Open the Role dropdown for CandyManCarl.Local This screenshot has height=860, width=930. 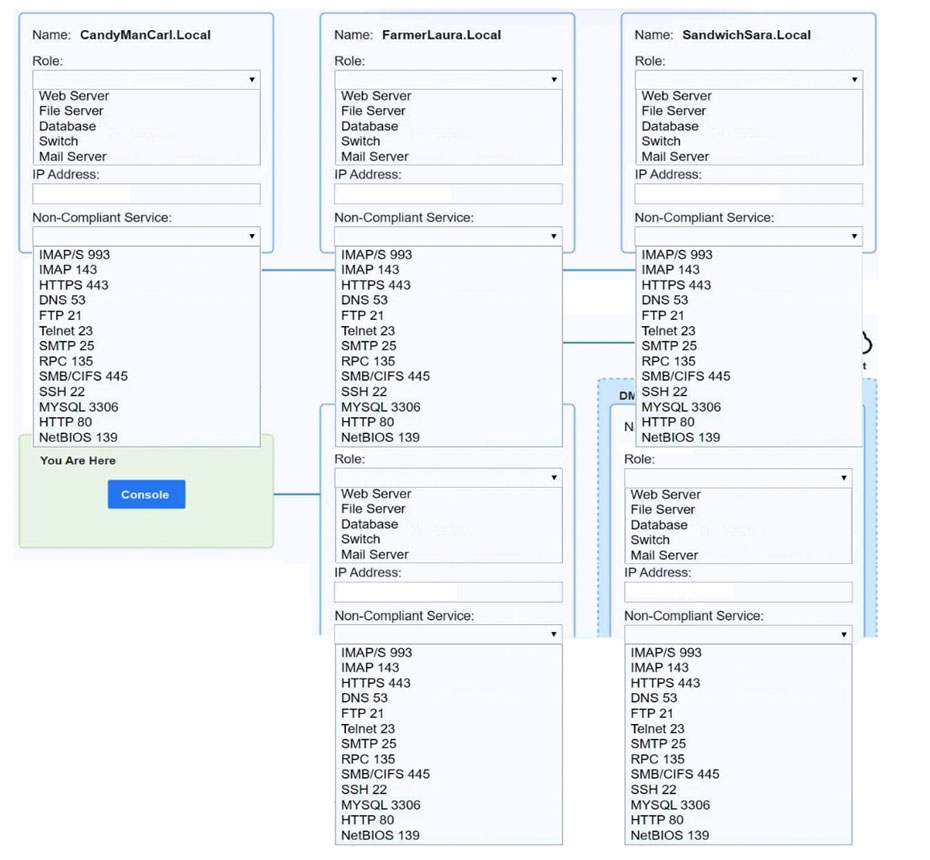pos(146,80)
